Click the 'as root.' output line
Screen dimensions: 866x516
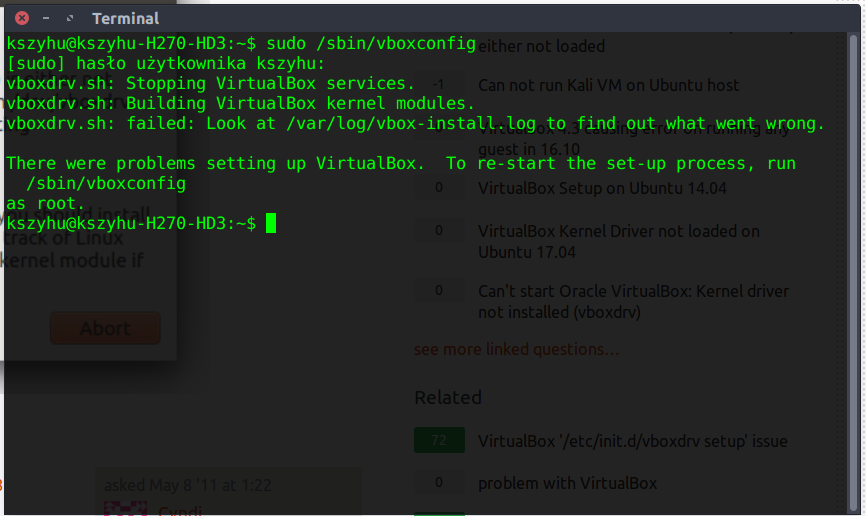tap(45, 203)
